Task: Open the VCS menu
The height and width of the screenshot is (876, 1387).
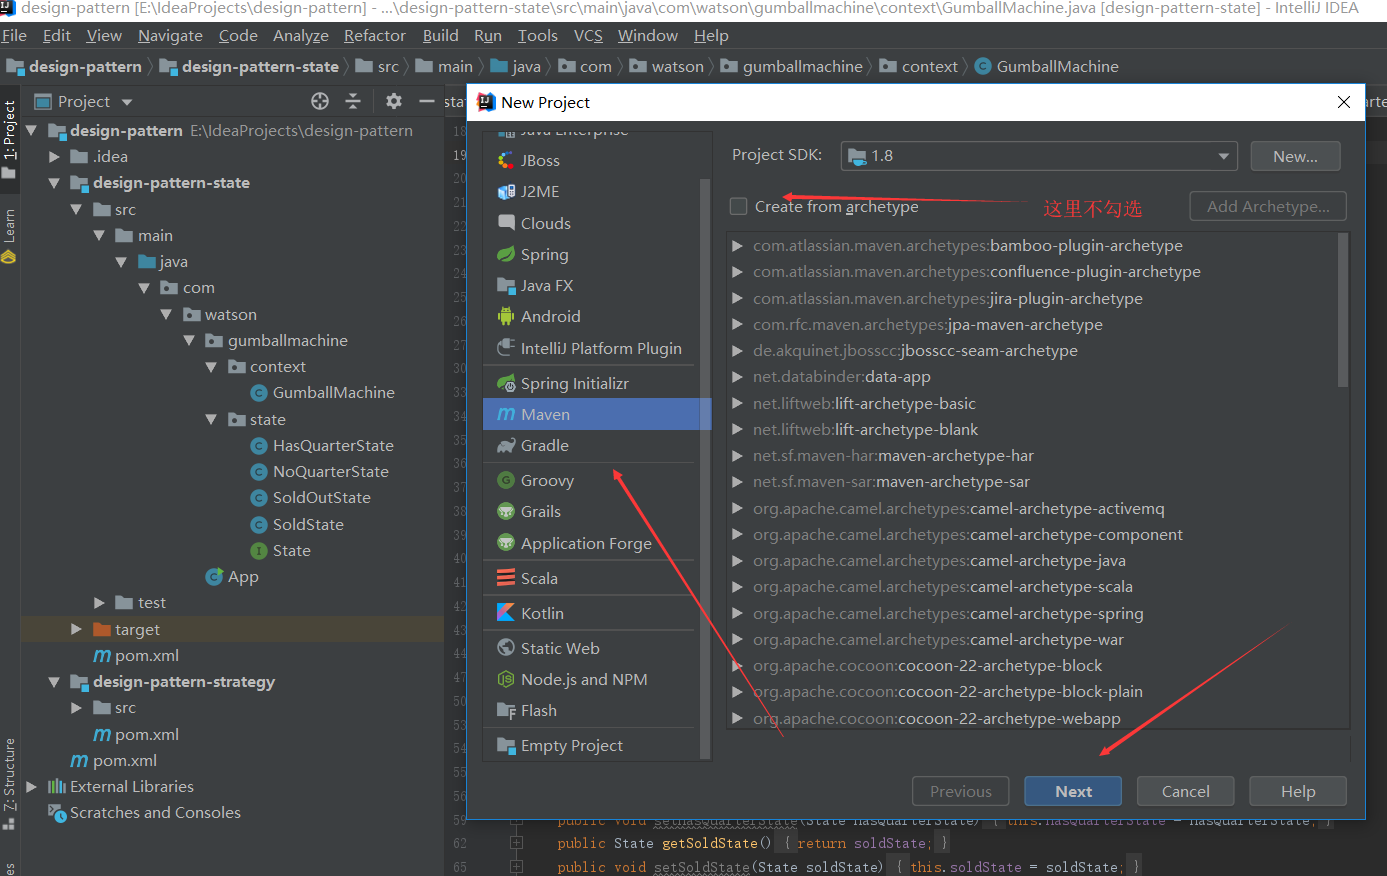Action: [x=588, y=35]
